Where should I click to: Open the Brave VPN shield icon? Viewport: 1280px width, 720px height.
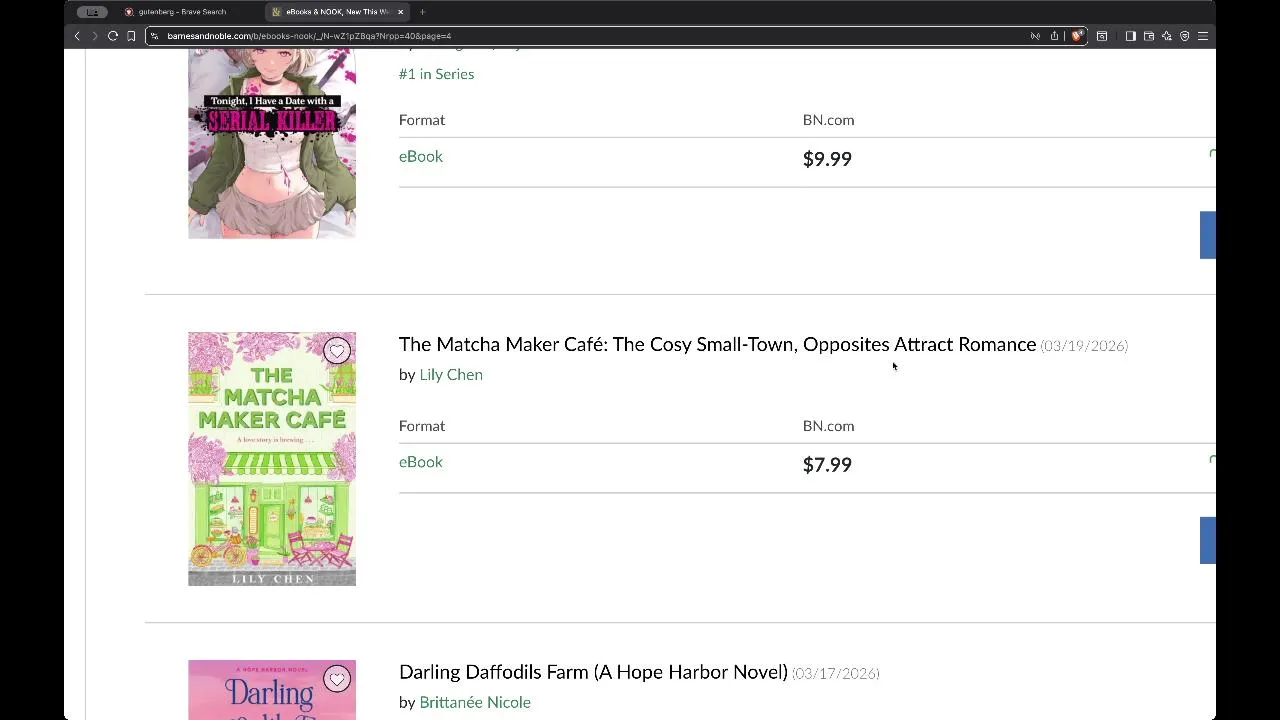tap(1185, 36)
